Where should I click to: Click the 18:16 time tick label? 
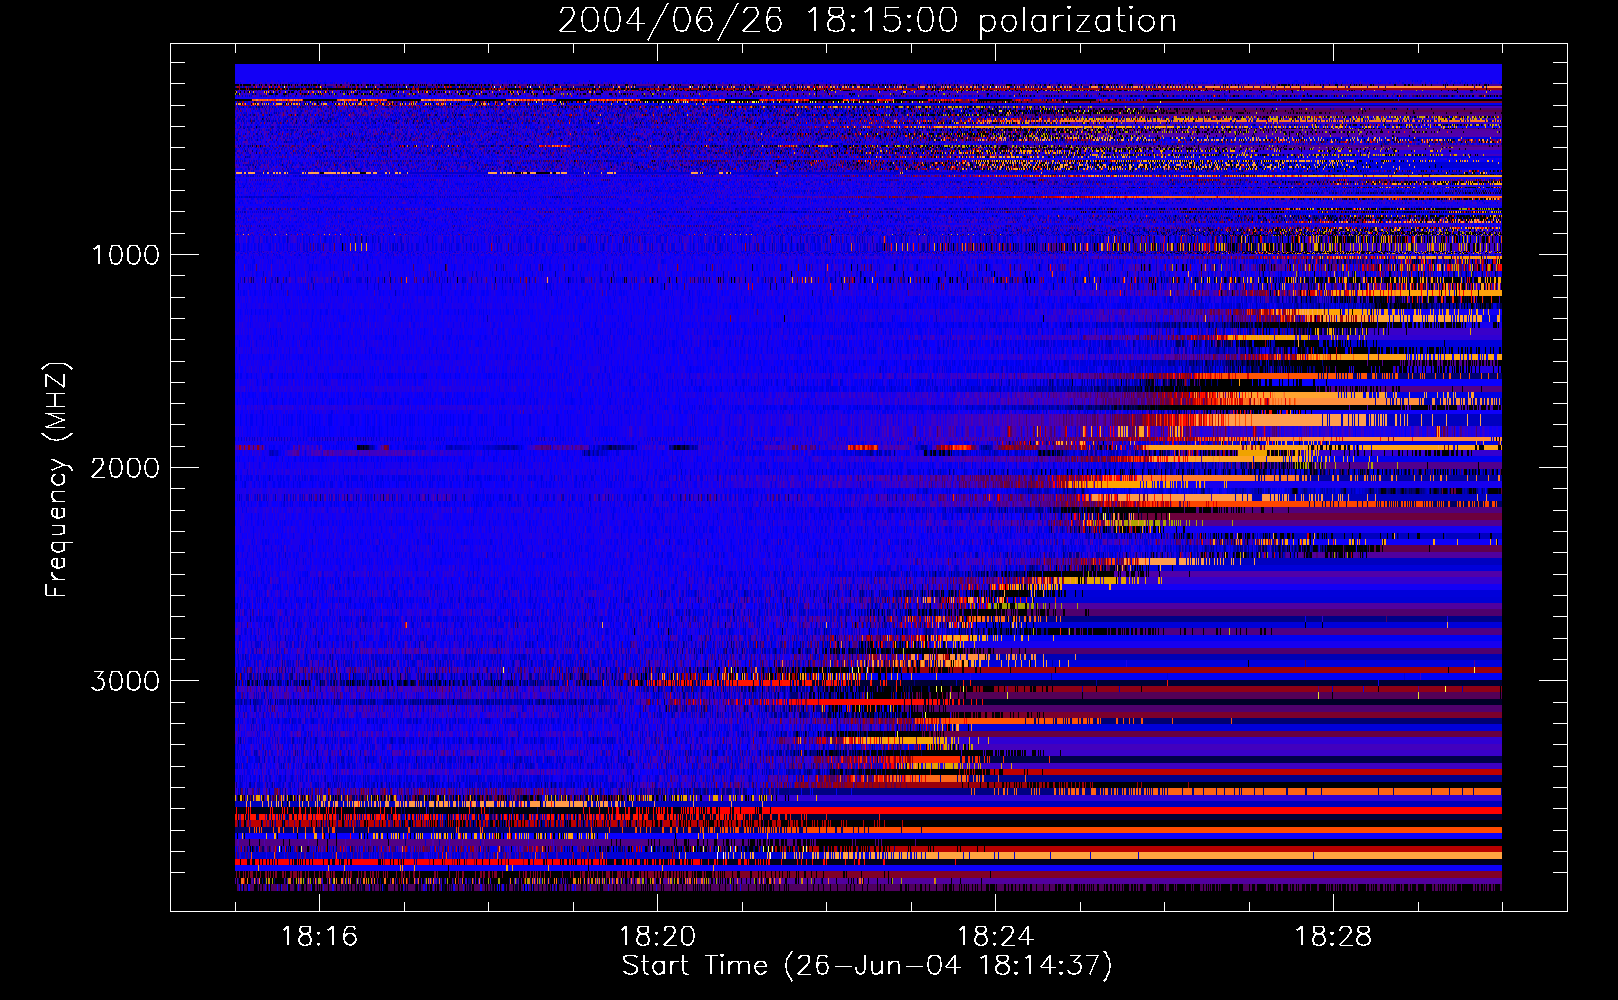pyautogui.click(x=319, y=936)
